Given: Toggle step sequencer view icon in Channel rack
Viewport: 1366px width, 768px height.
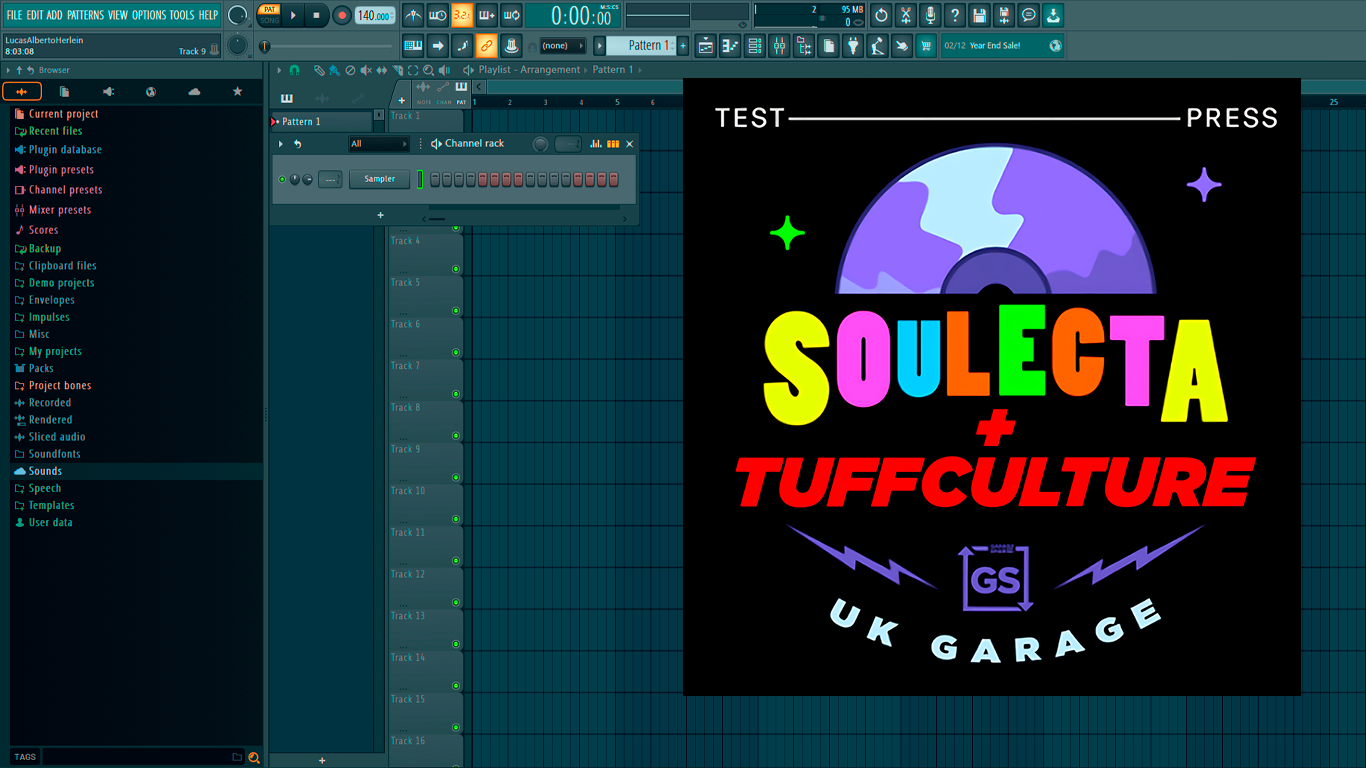Looking at the screenshot, I should [x=613, y=144].
